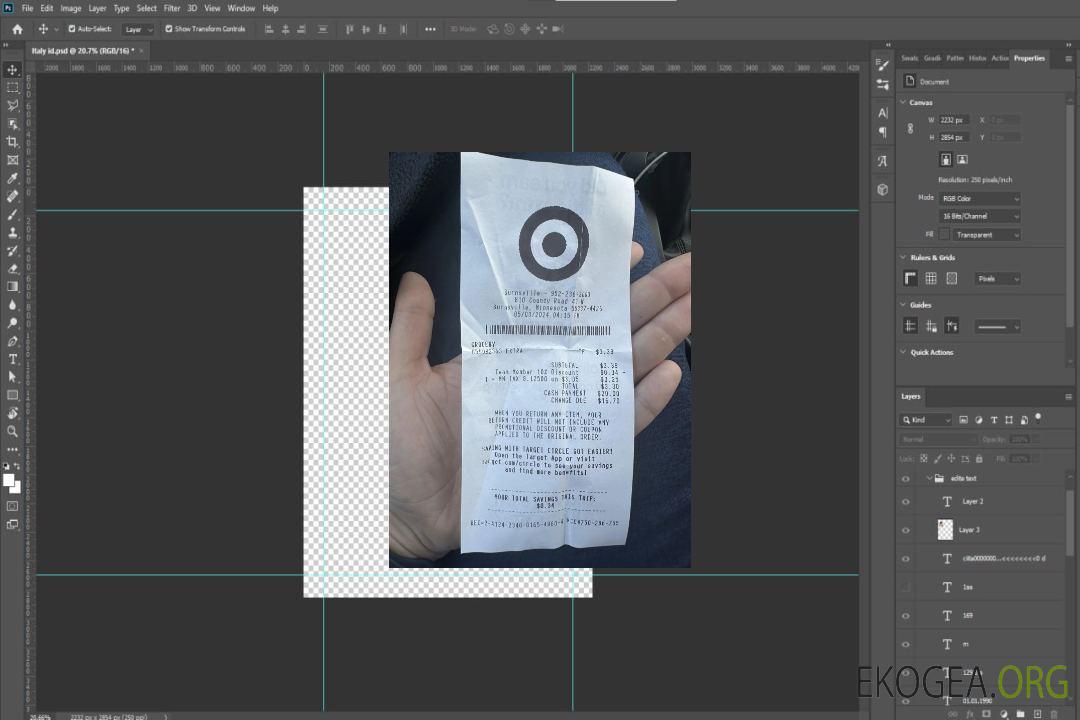The height and width of the screenshot is (720, 1080).
Task: Choose the Lasso tool
Action: [13, 105]
